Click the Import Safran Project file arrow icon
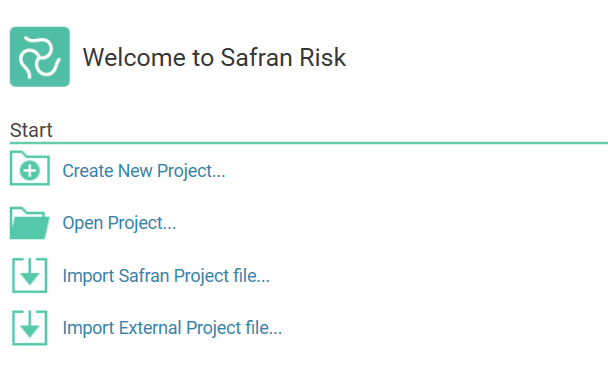608x371 pixels. click(x=30, y=275)
